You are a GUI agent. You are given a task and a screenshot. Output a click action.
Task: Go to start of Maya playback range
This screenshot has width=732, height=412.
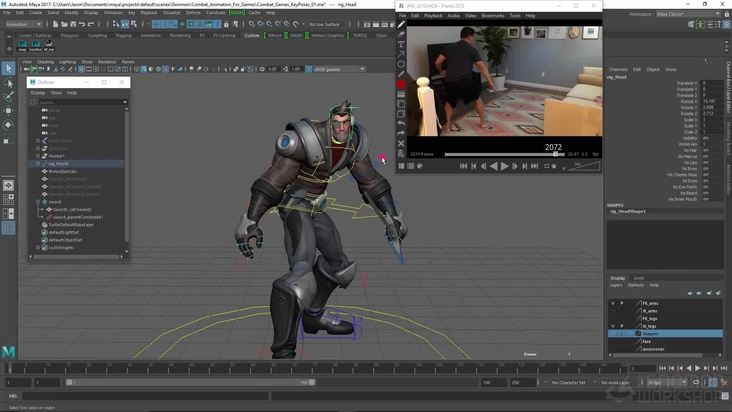(662, 369)
